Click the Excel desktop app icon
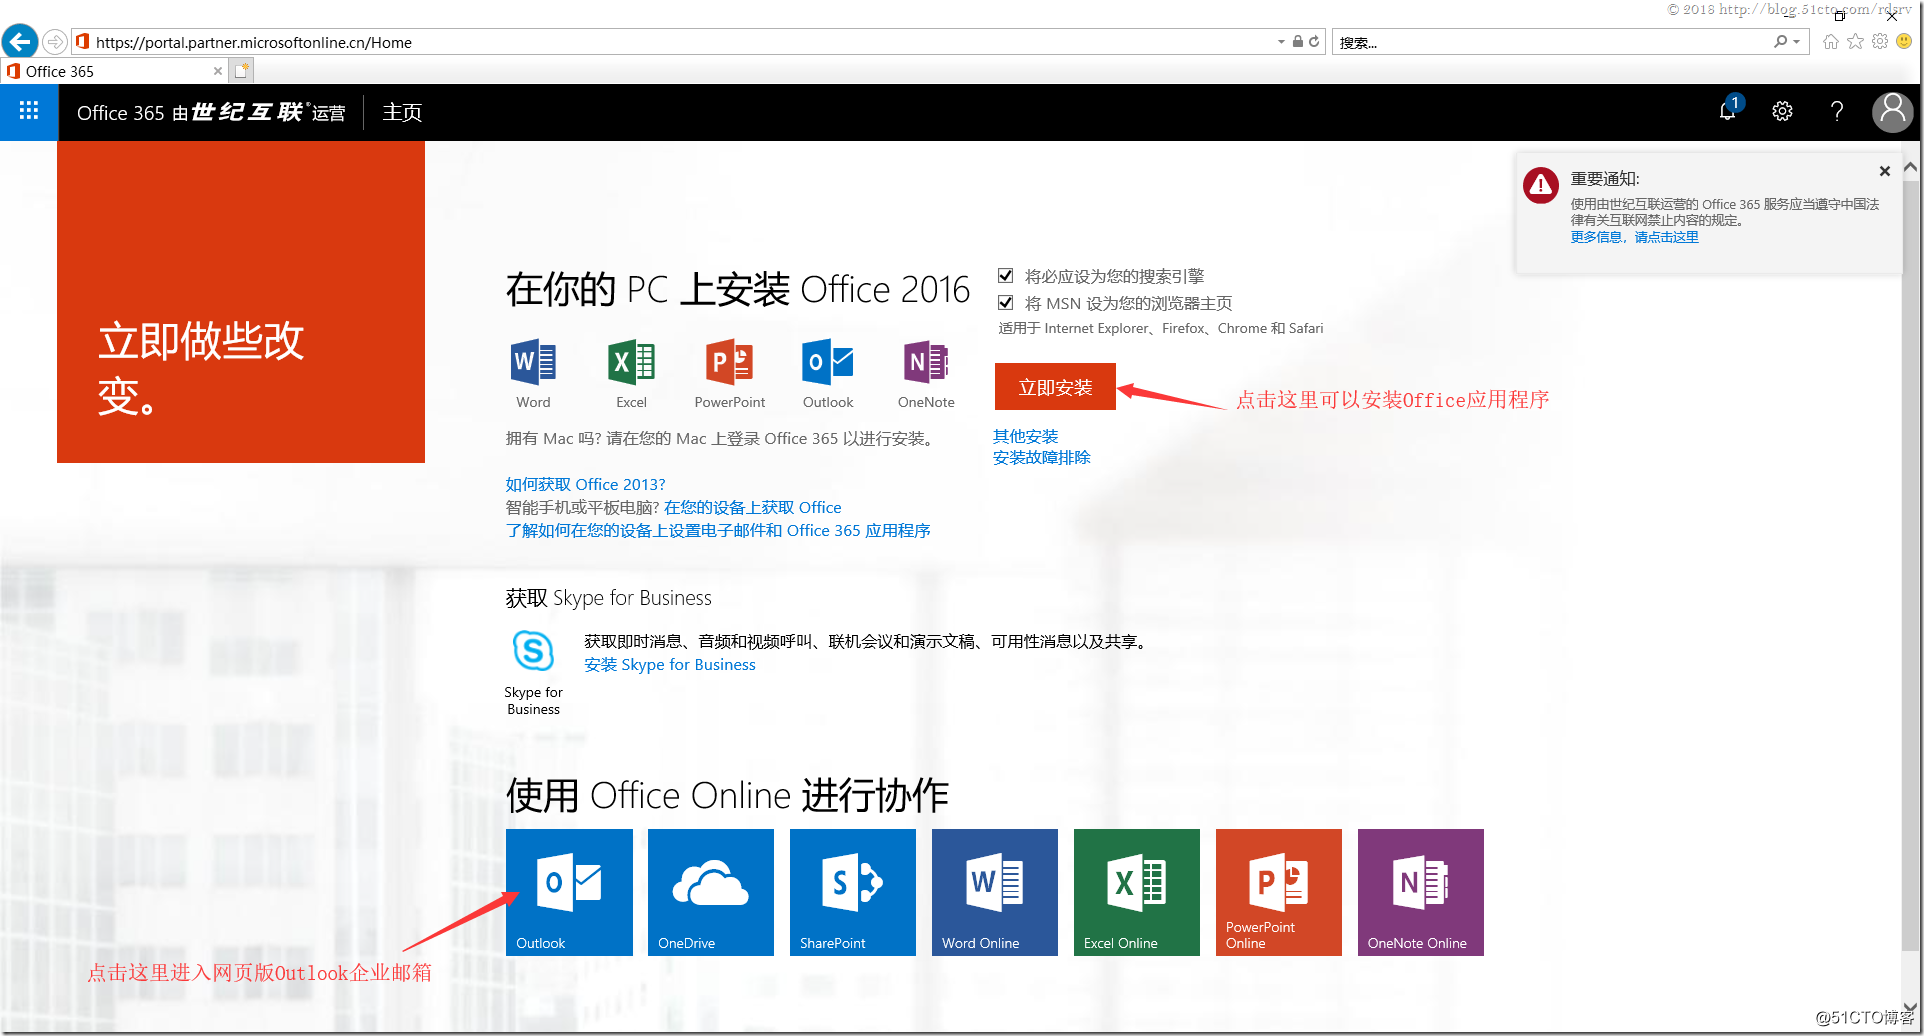1924x1036 pixels. click(631, 362)
